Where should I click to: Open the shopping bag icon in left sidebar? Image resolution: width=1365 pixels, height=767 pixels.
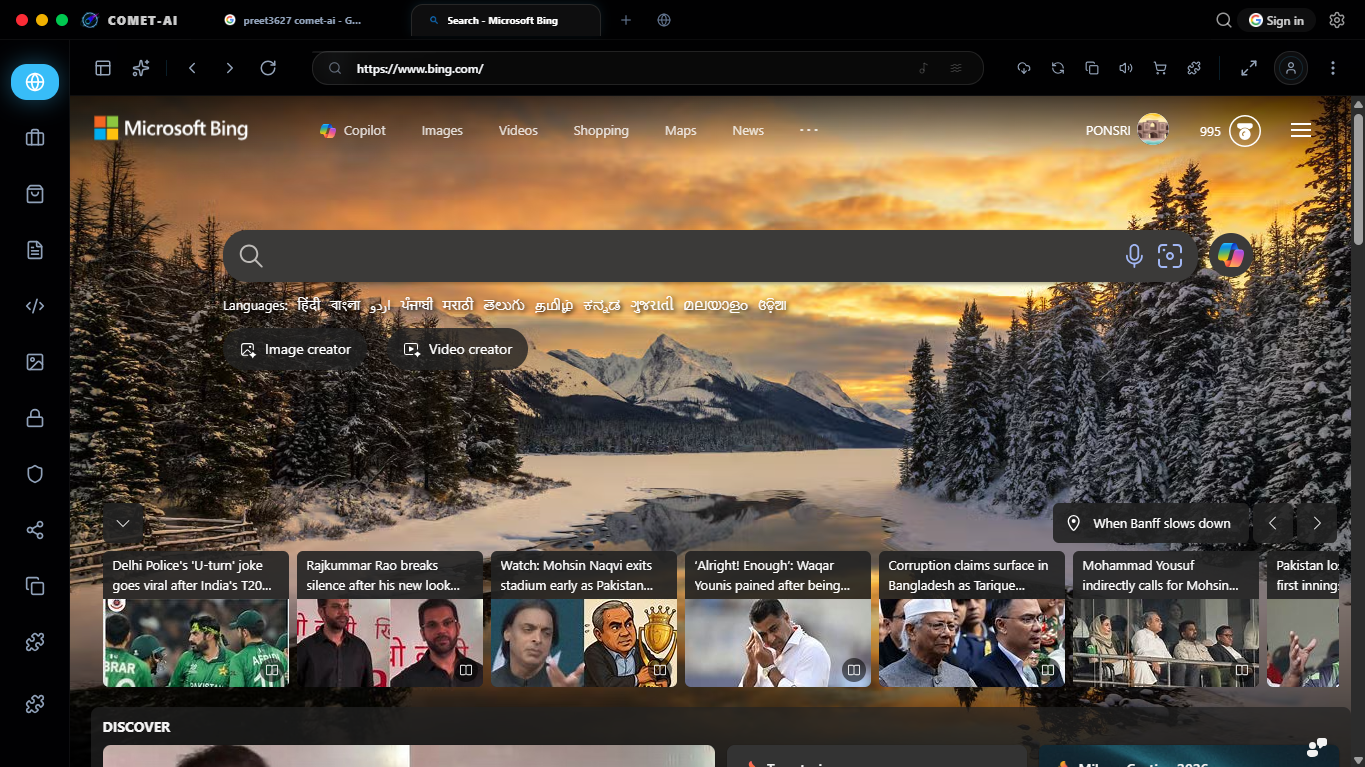pos(35,194)
